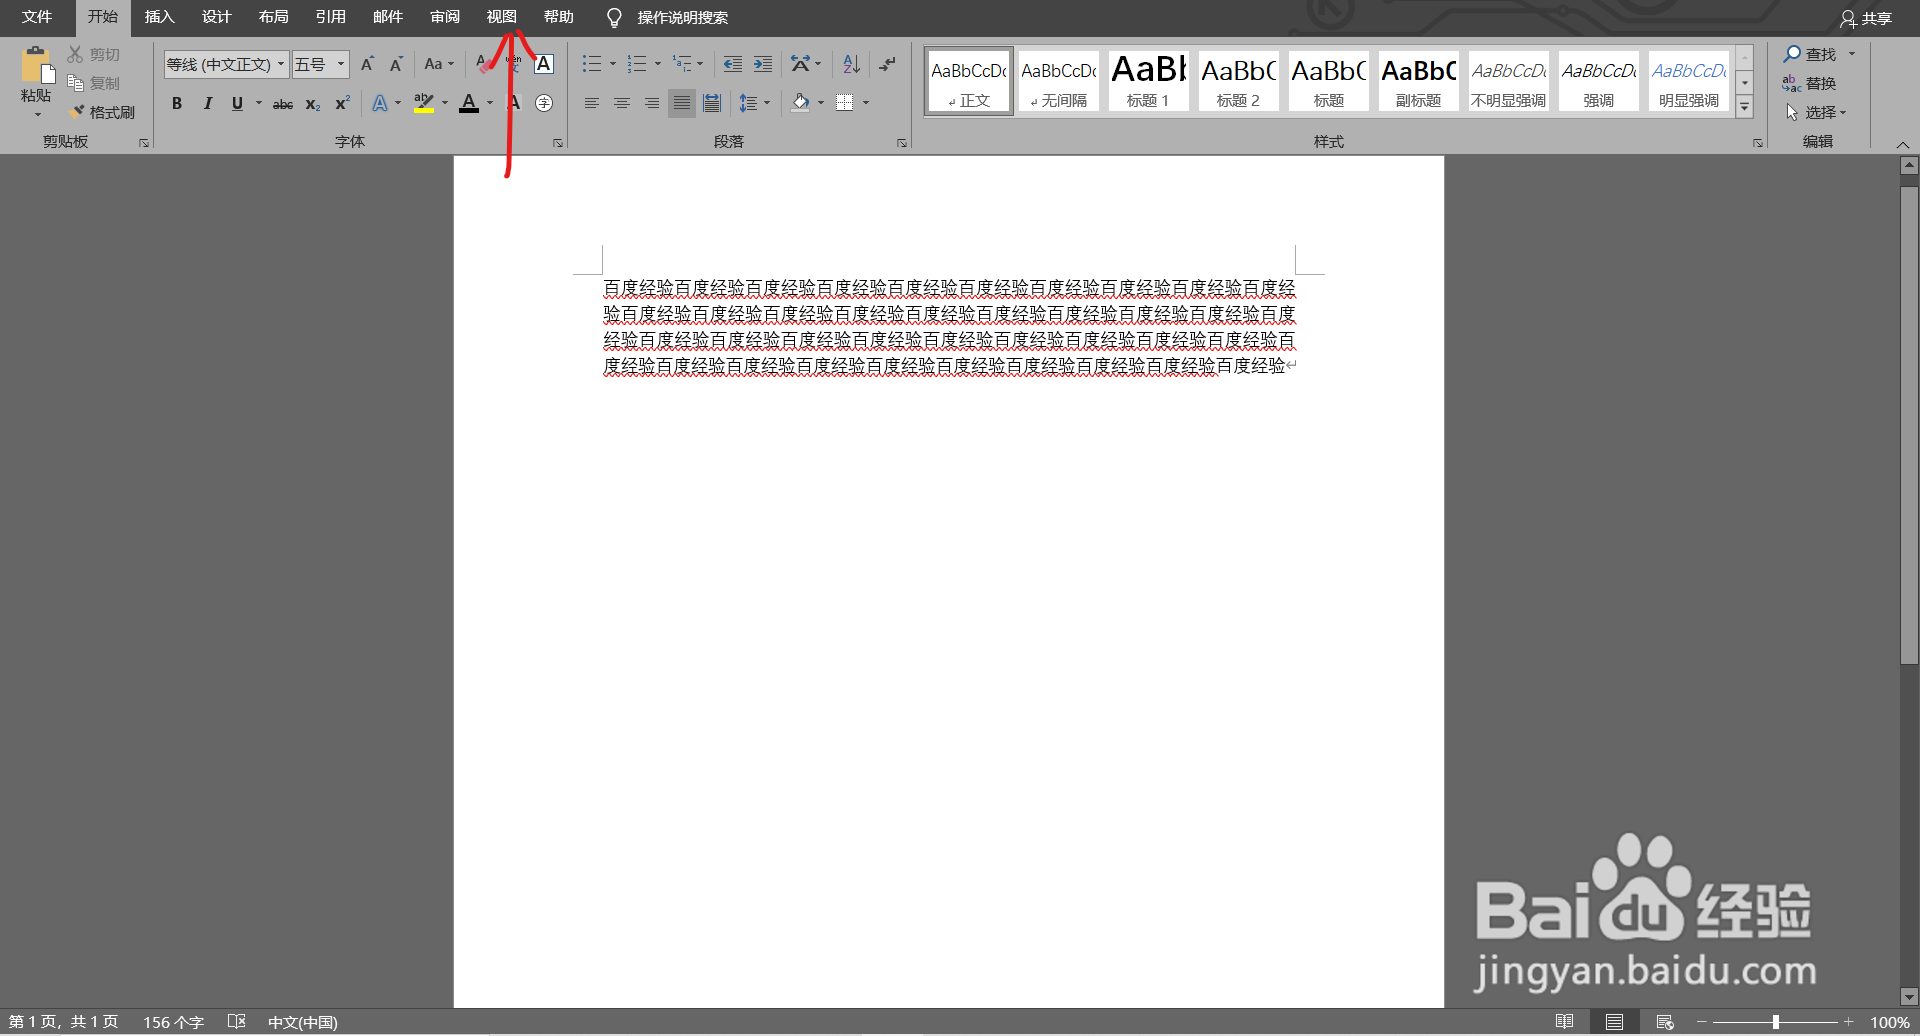
Task: Open the underline style dropdown arrow
Action: pos(259,103)
